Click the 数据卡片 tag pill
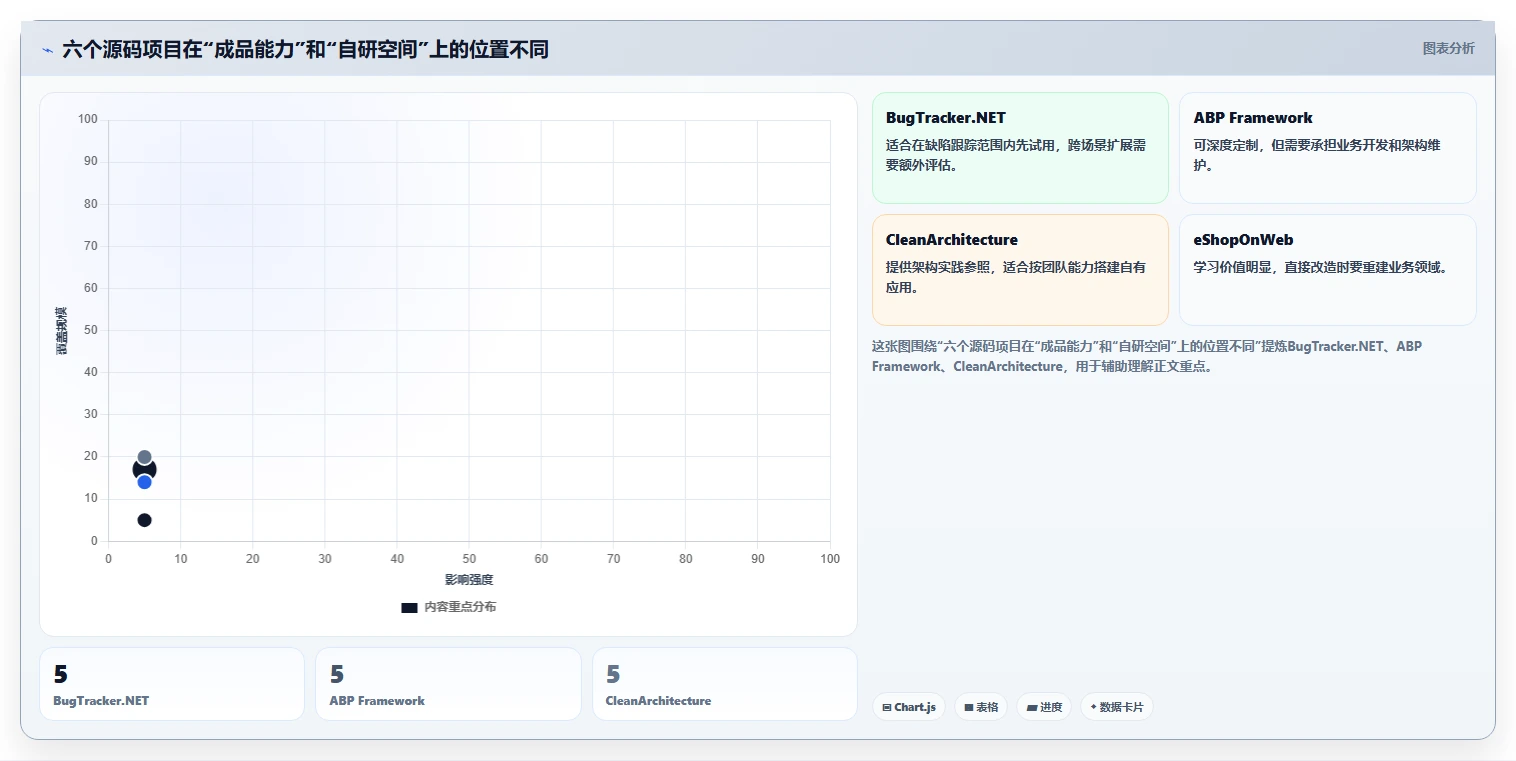Screen dimensions: 1516x761 [x=1117, y=707]
